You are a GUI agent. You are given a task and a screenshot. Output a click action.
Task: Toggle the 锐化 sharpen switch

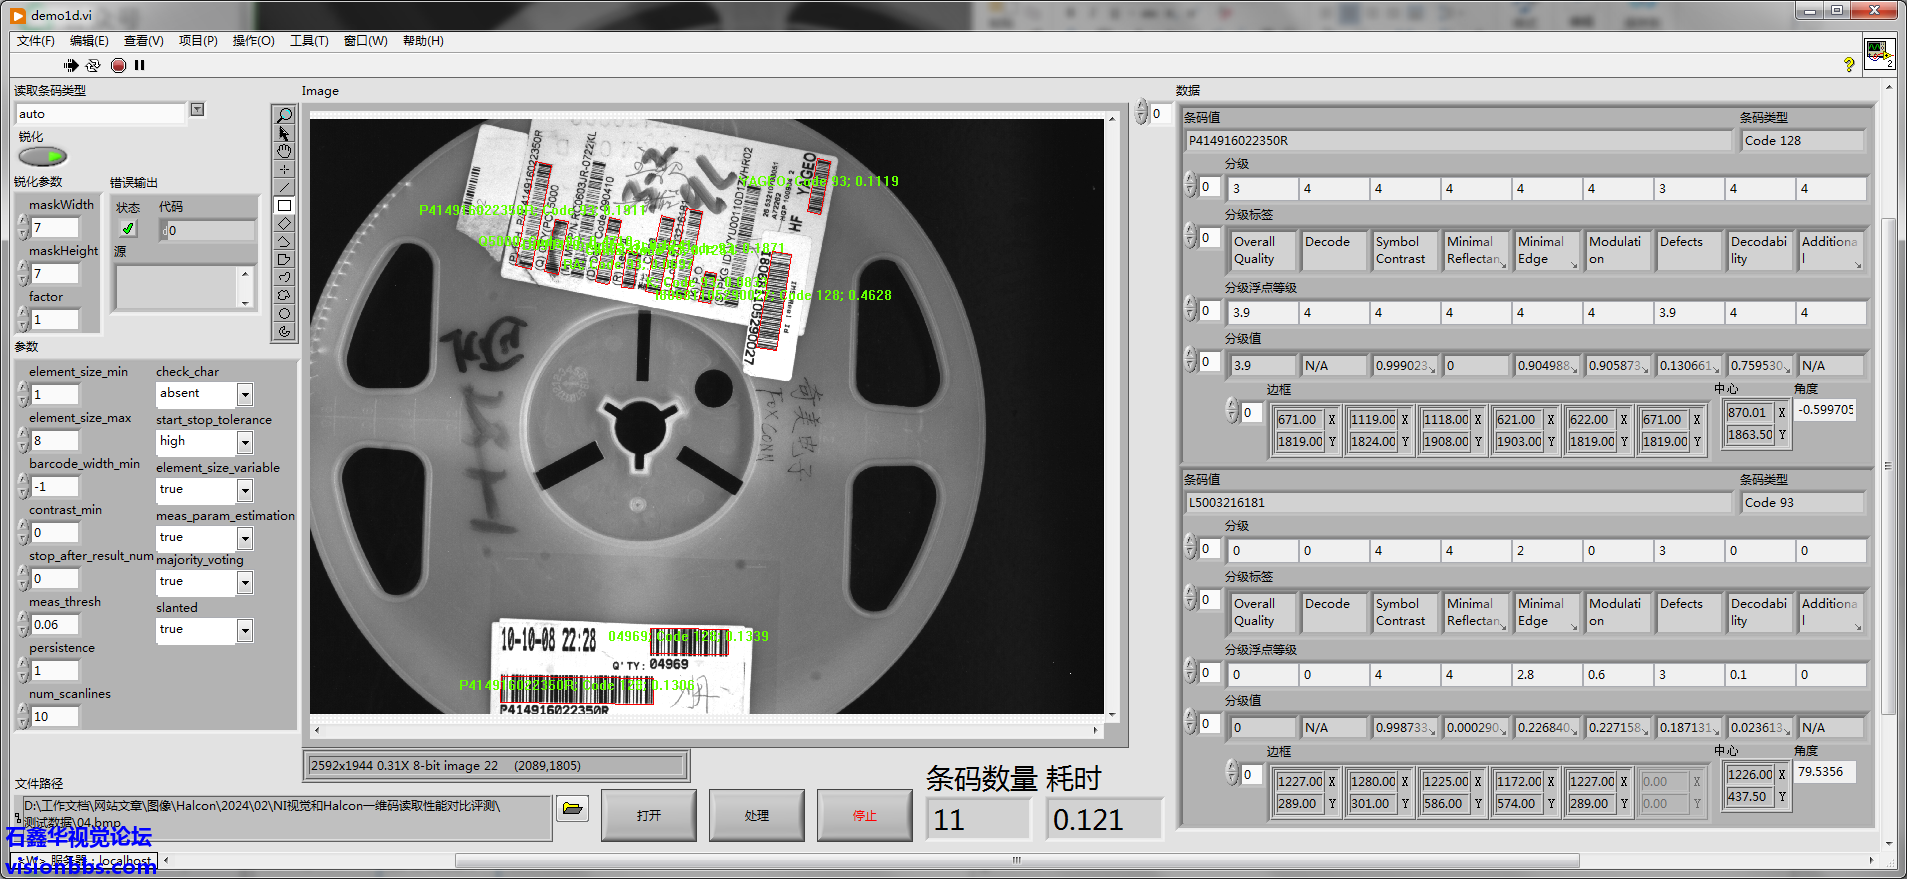(x=42, y=156)
